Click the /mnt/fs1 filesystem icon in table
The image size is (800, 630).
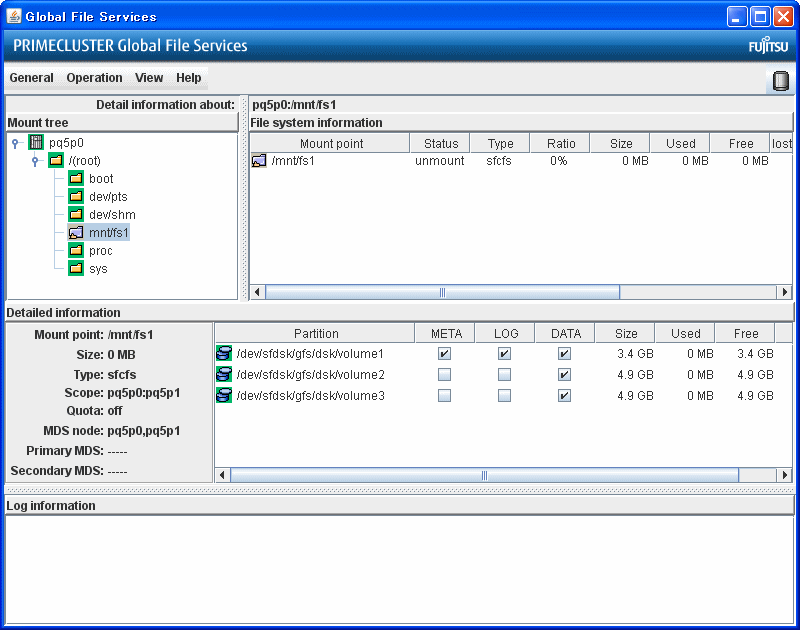[259, 161]
